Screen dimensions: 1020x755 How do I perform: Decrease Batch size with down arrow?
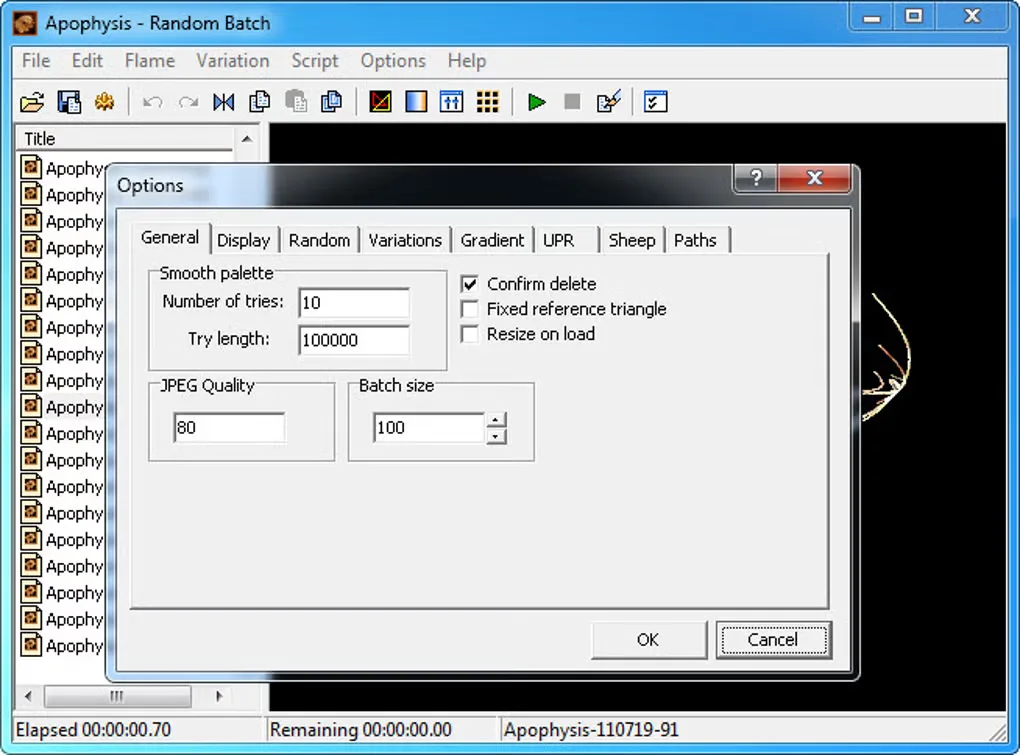(x=496, y=436)
